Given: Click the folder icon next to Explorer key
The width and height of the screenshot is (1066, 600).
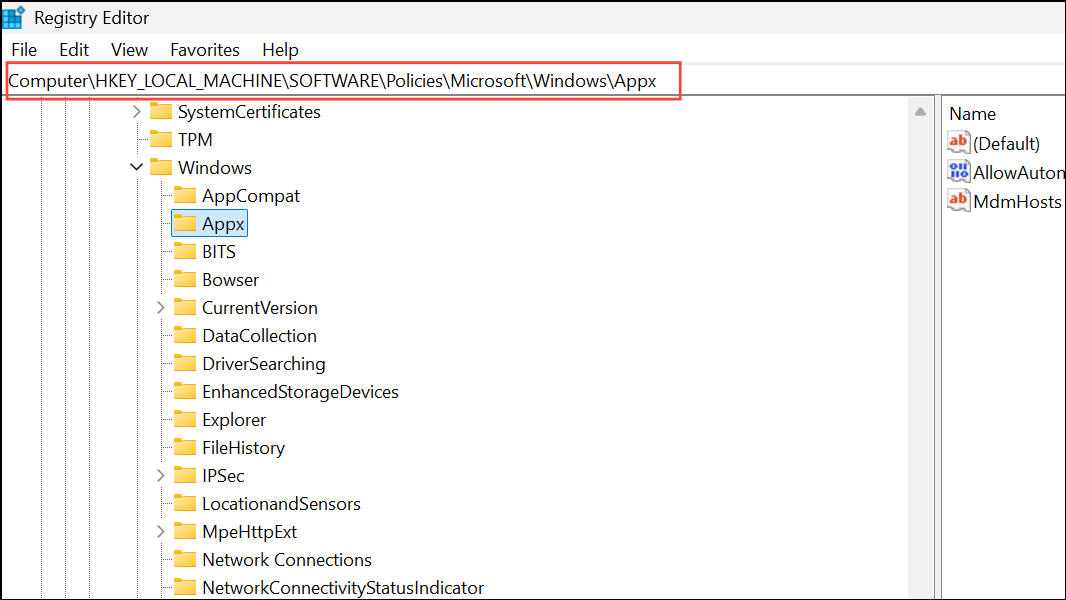Looking at the screenshot, I should (x=185, y=420).
